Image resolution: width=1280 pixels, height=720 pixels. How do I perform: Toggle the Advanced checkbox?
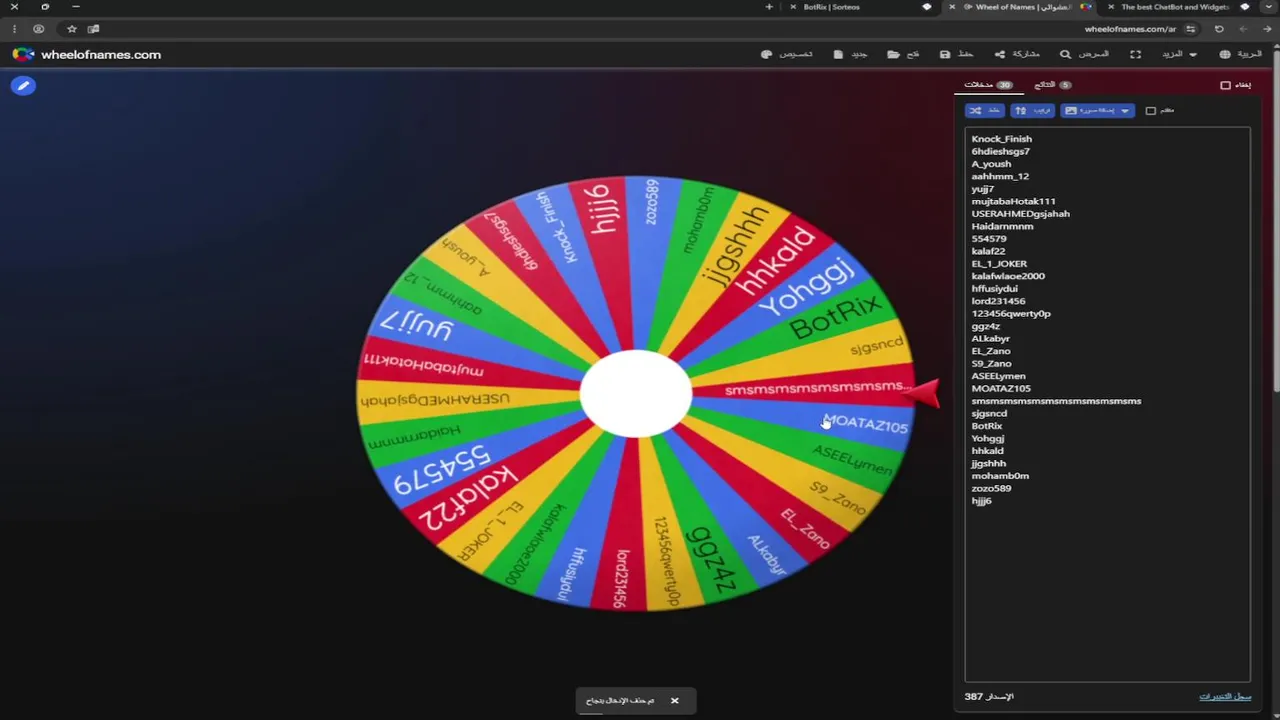[1150, 110]
